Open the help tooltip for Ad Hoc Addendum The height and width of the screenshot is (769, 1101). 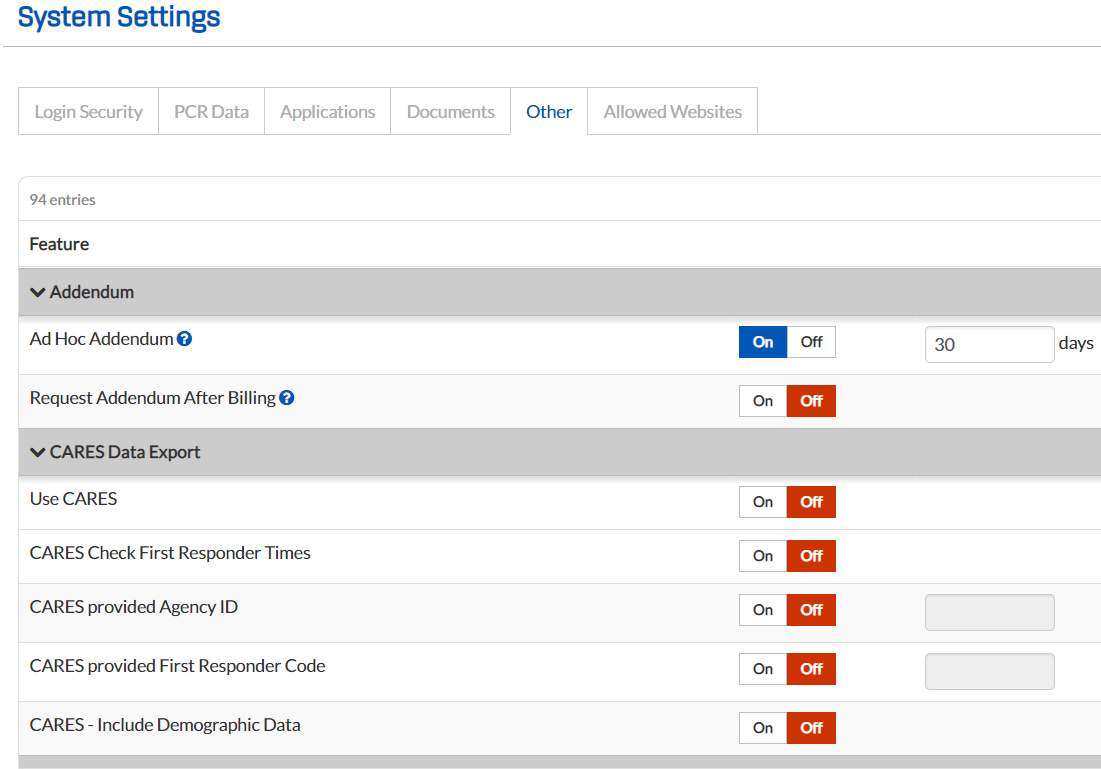[x=184, y=339]
